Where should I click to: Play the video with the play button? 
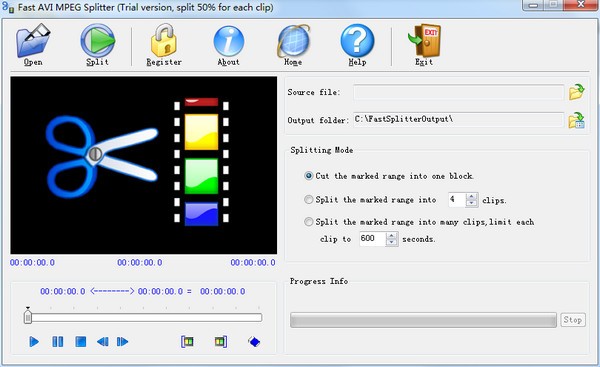34,341
